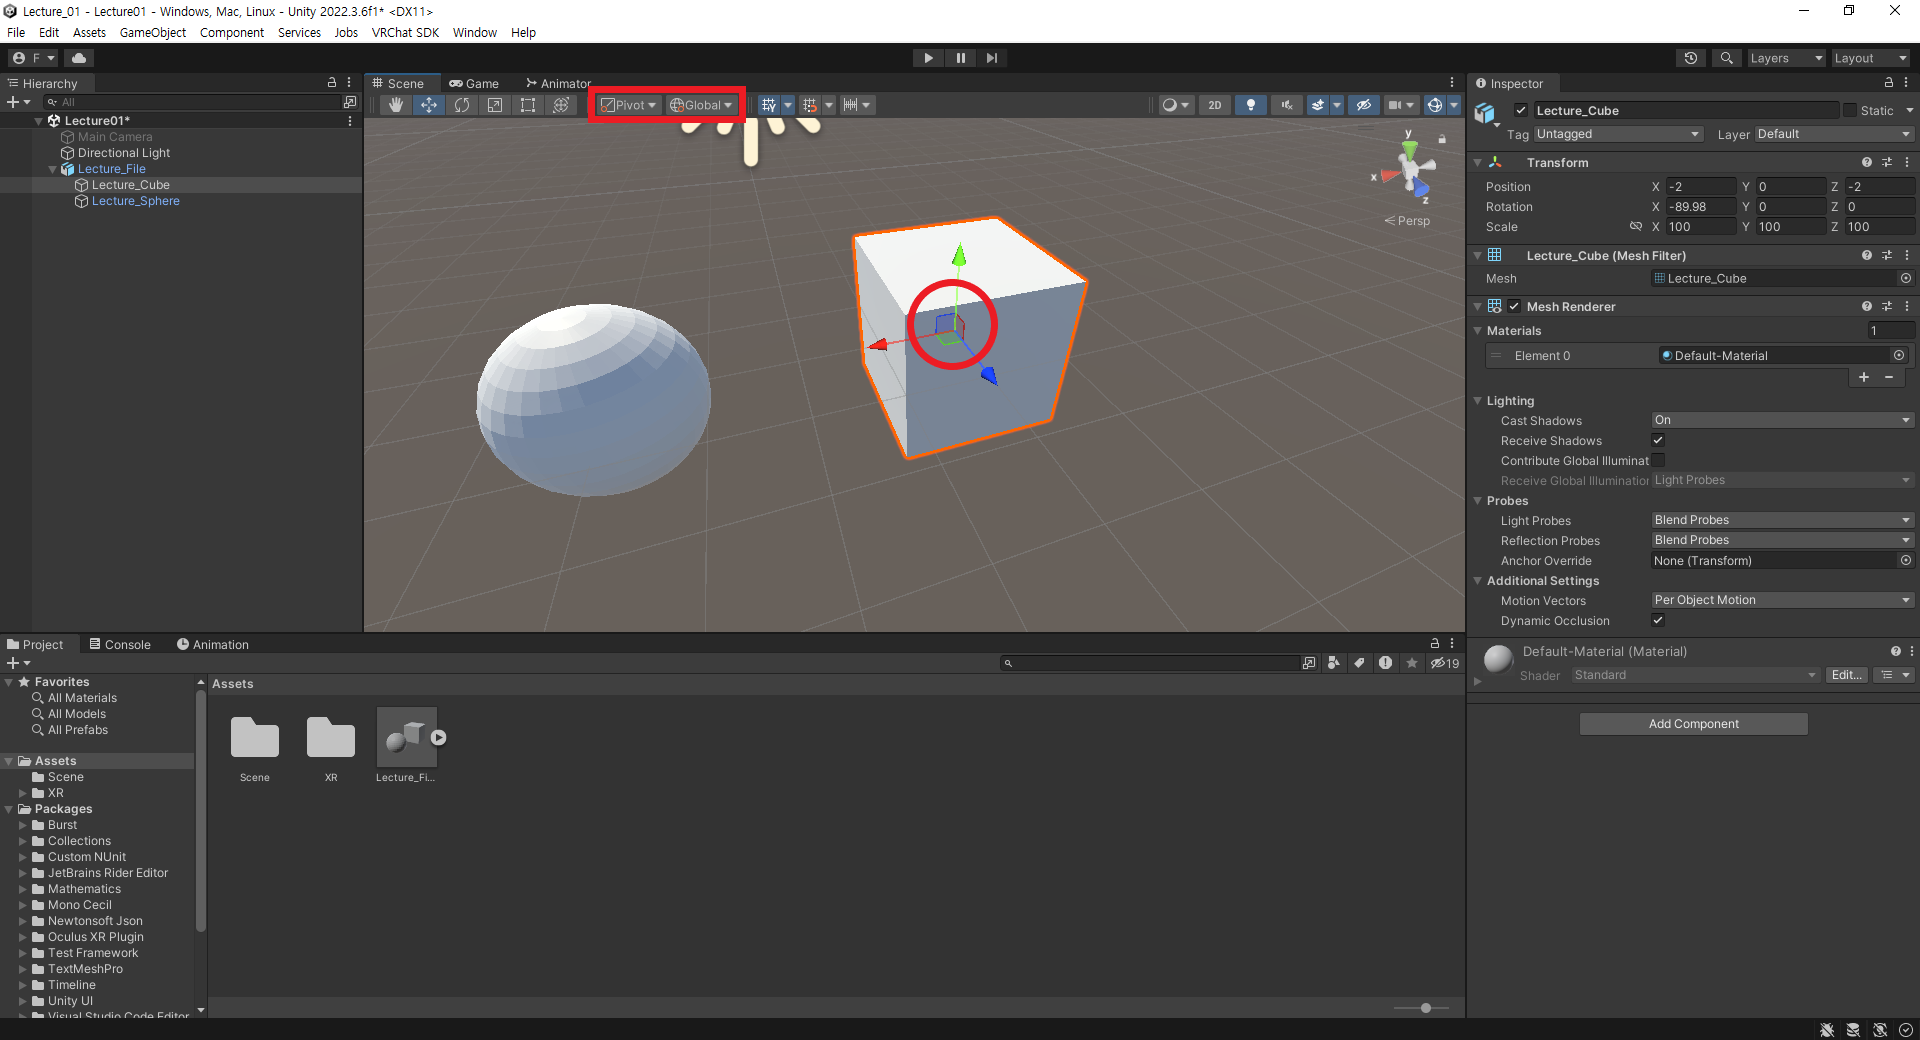Collapse the Lecture_File prefab in Hierarchy
The image size is (1920, 1040).
tap(53, 169)
